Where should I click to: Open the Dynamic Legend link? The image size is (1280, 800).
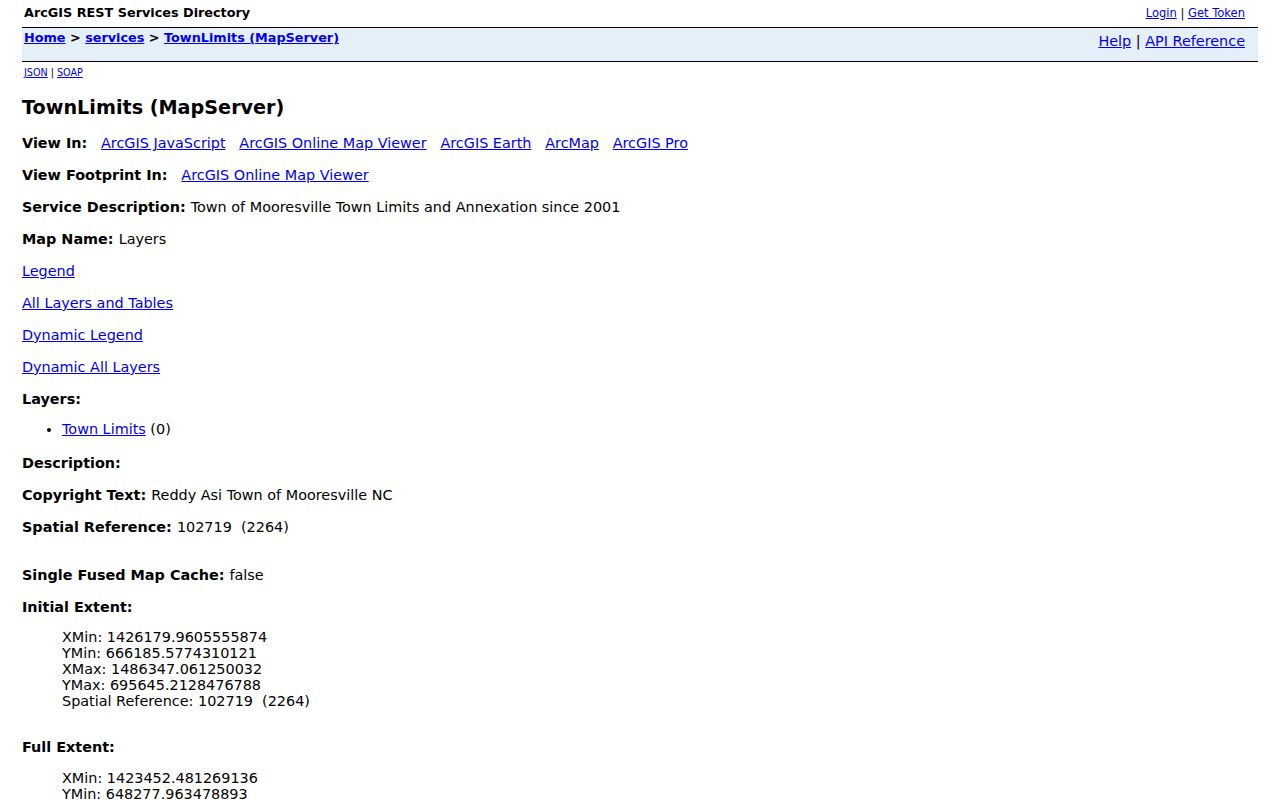pyautogui.click(x=82, y=335)
